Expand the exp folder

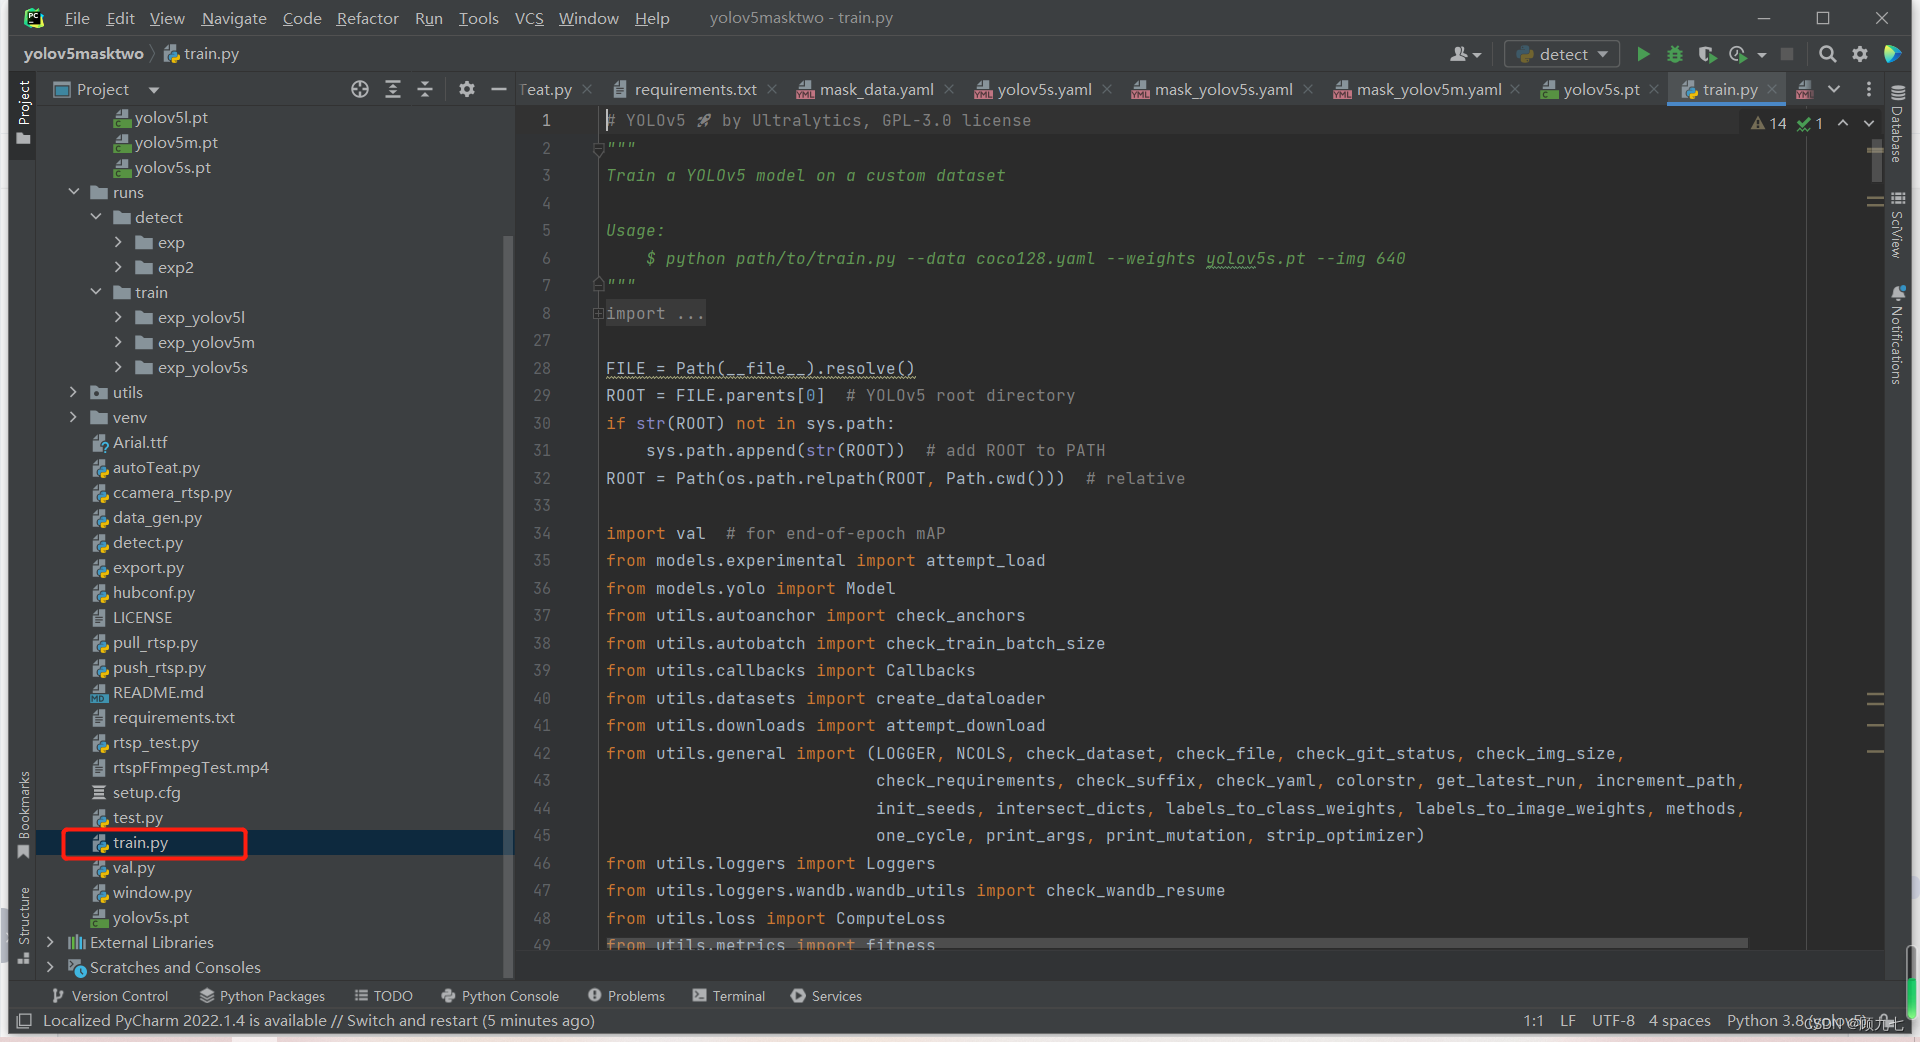pos(118,242)
